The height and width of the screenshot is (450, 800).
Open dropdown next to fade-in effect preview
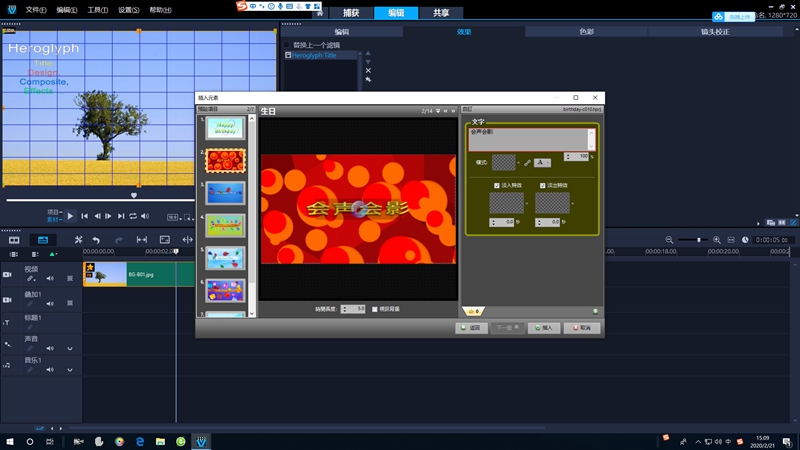point(527,204)
